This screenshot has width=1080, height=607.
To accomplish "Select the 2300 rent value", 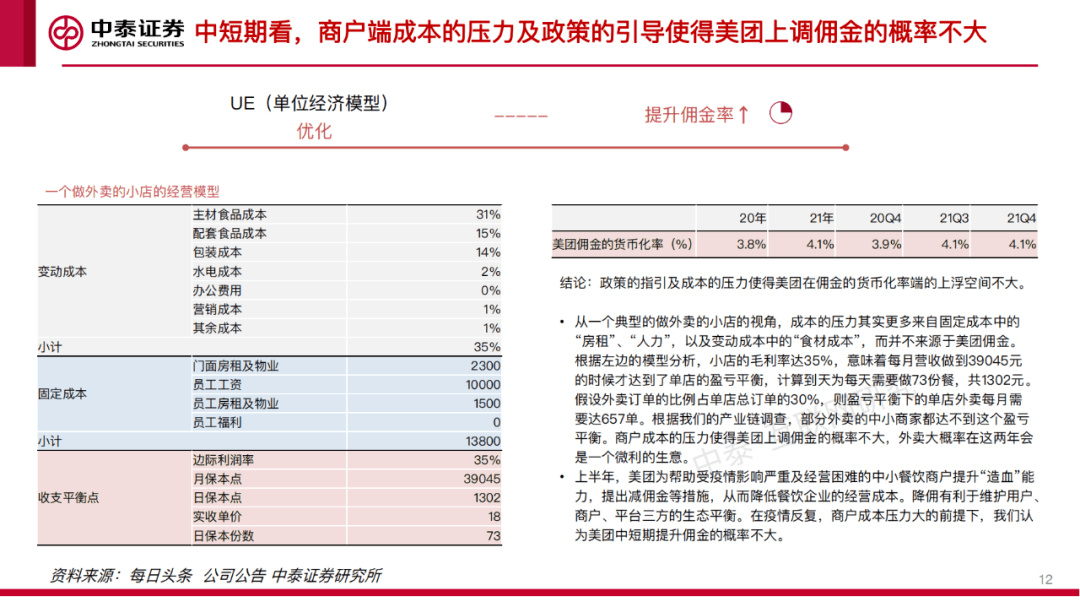I will pos(486,366).
